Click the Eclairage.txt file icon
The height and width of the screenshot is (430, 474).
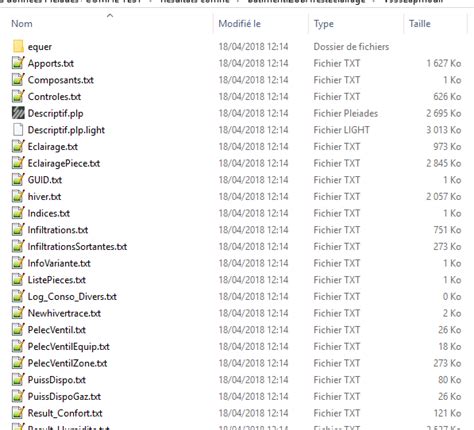pos(18,146)
